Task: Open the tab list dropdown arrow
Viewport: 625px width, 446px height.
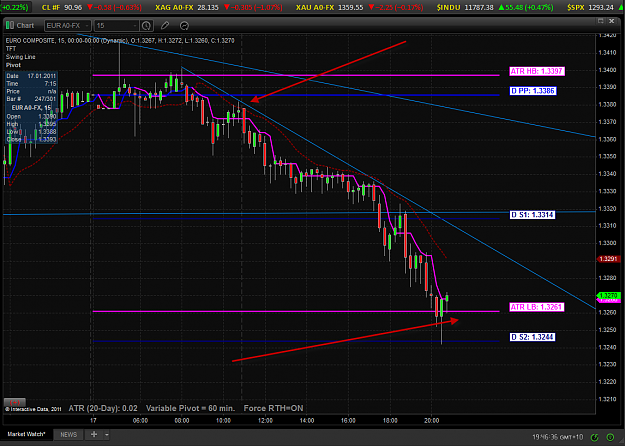Action: [107, 434]
